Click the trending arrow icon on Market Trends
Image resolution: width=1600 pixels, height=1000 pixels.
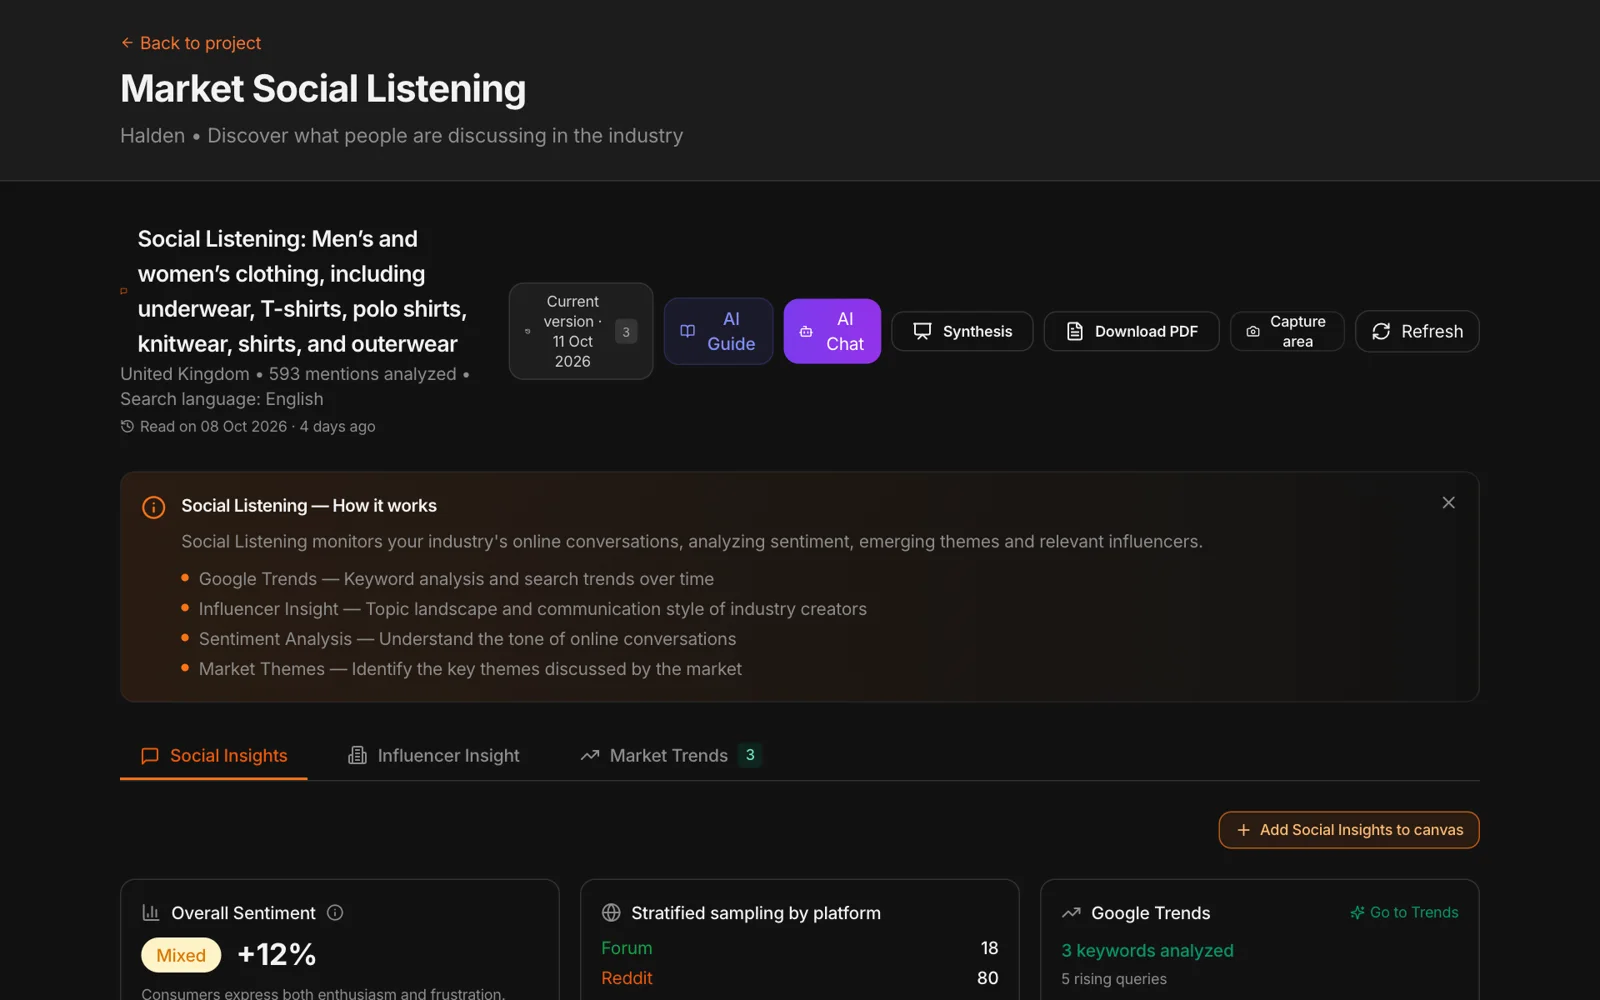tap(590, 756)
